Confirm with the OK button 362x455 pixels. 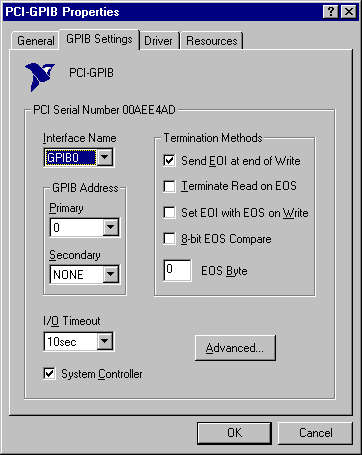point(234,433)
